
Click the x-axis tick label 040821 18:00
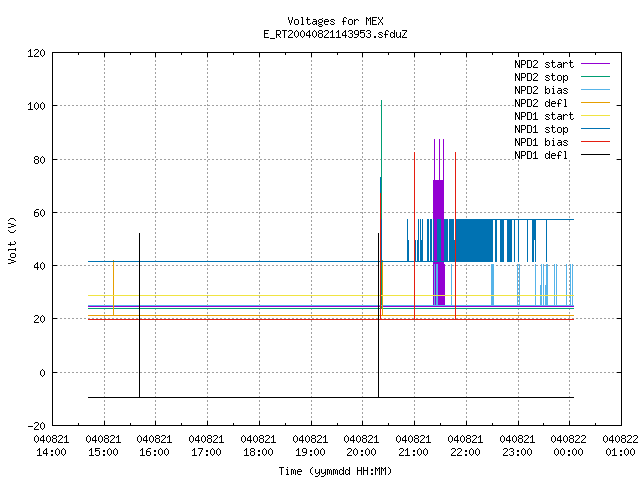[x=258, y=446]
